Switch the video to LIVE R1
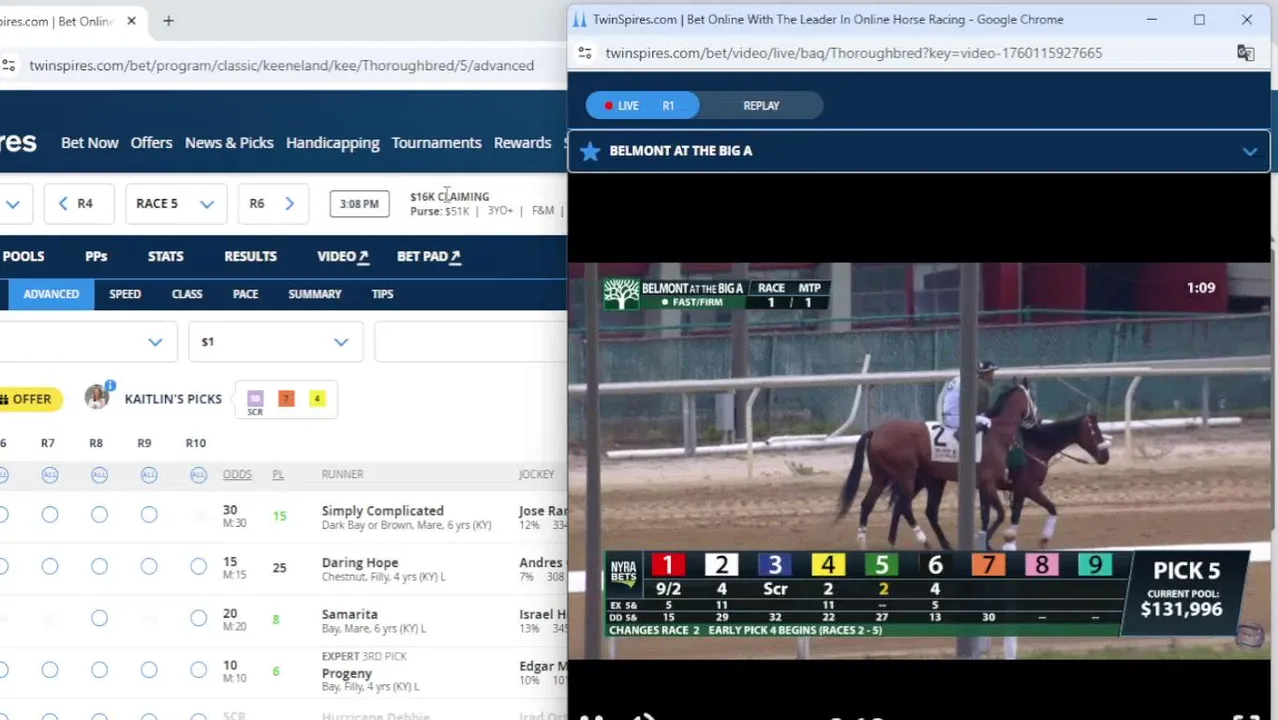 640,106
